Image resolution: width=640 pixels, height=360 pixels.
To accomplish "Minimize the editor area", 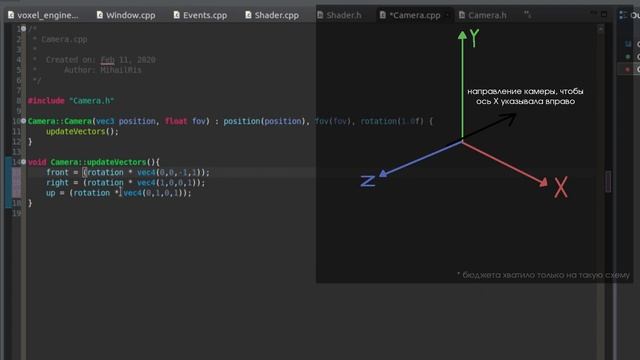I will click(x=593, y=13).
